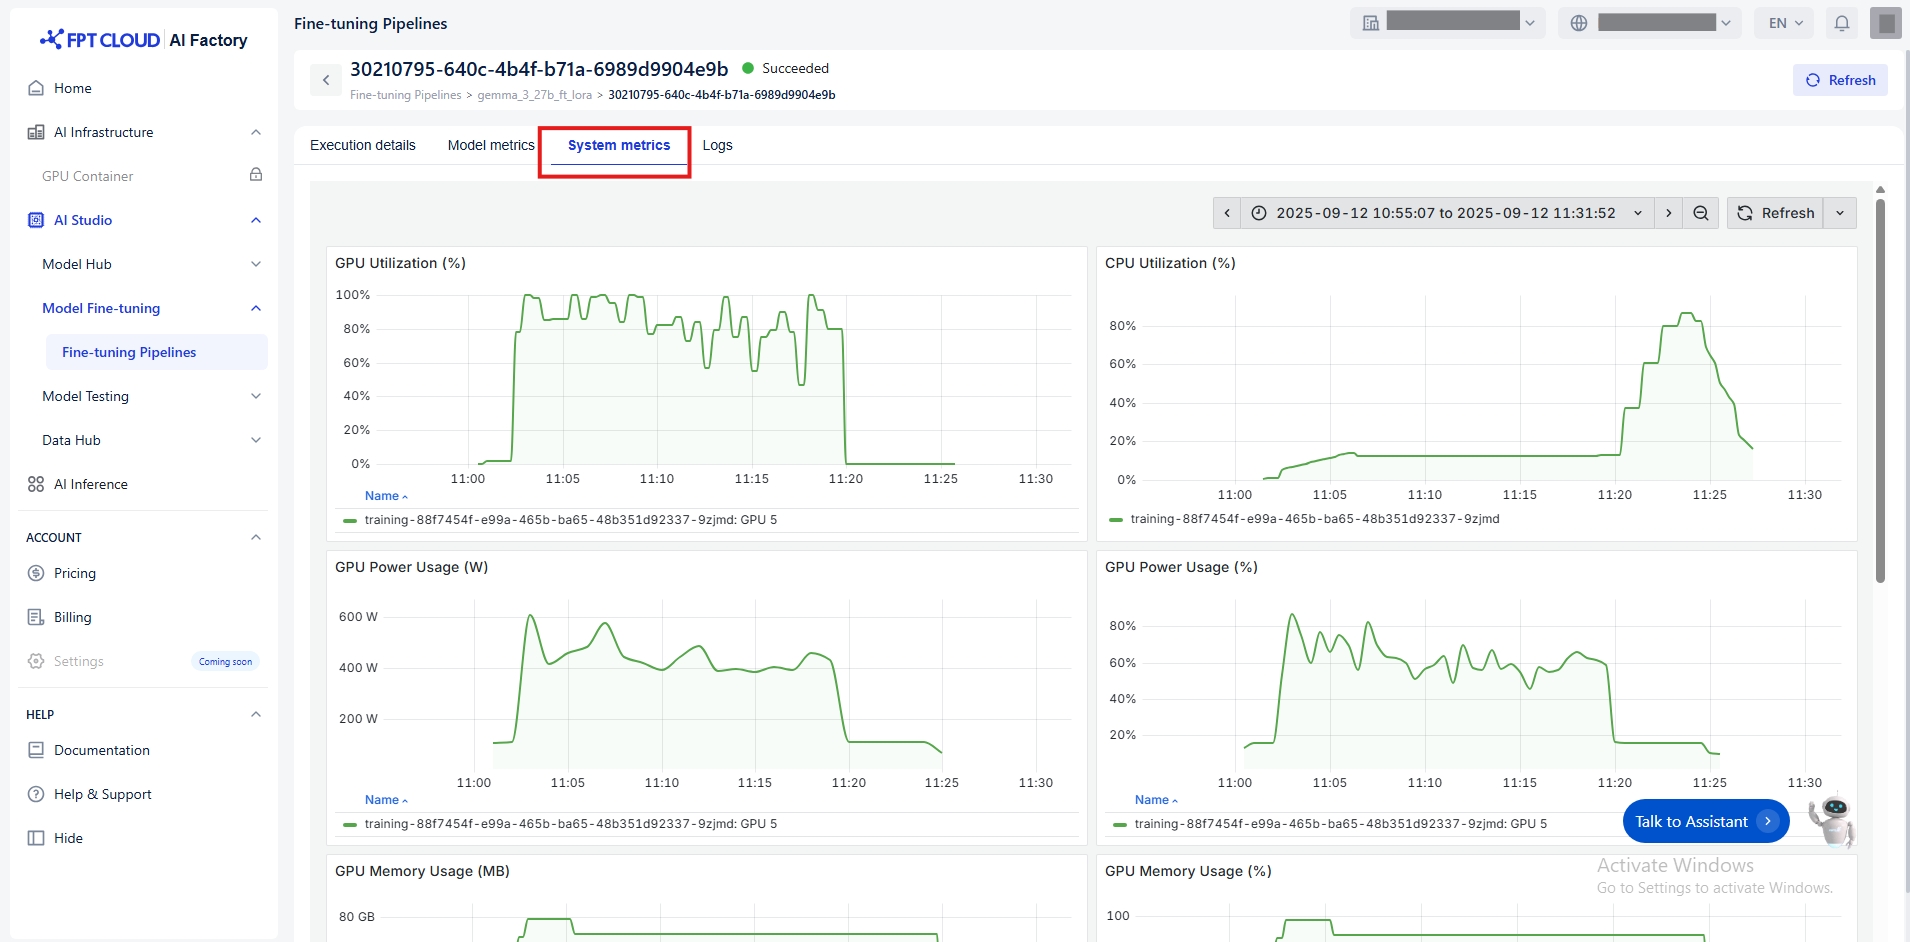
Task: Click the zoom out time range icon
Action: [1700, 213]
